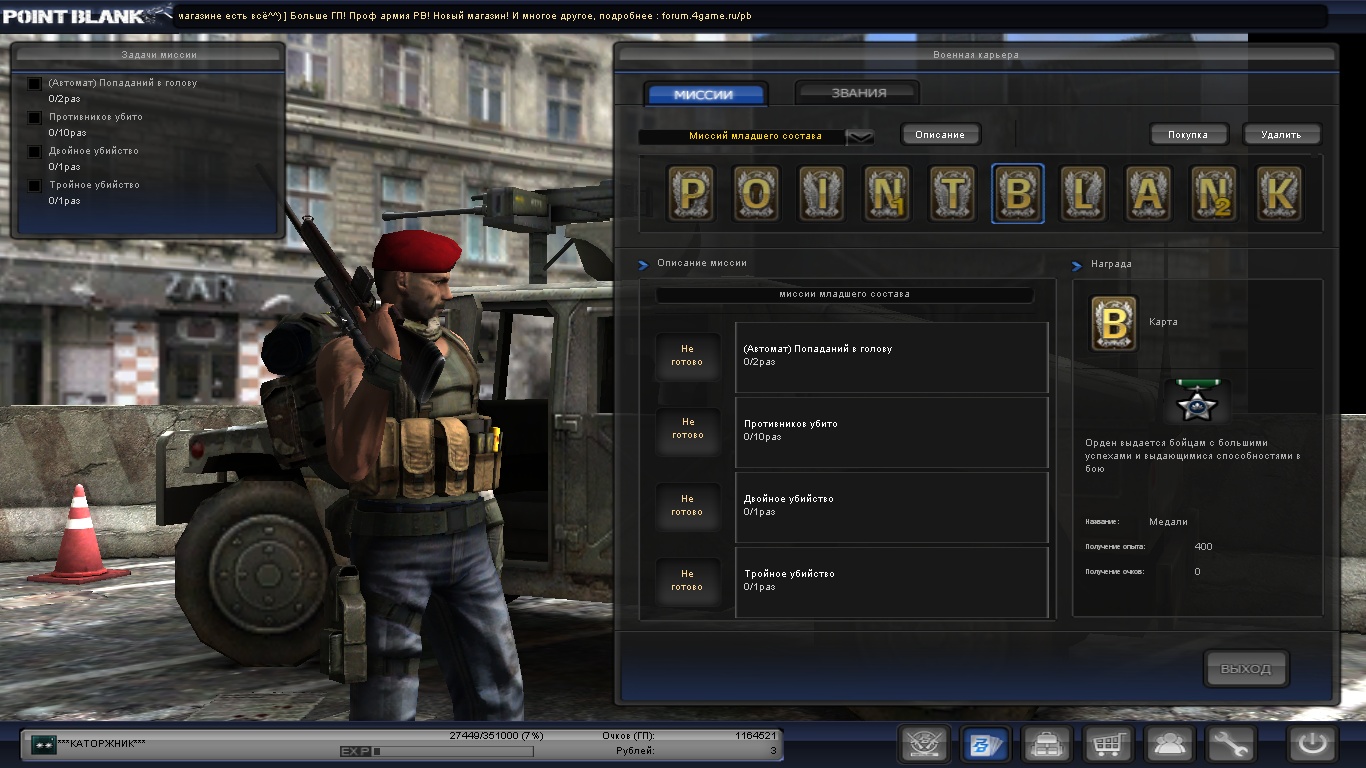Switch to the ЗВАНИЯ tab
The width and height of the screenshot is (1366, 768).
tap(858, 93)
